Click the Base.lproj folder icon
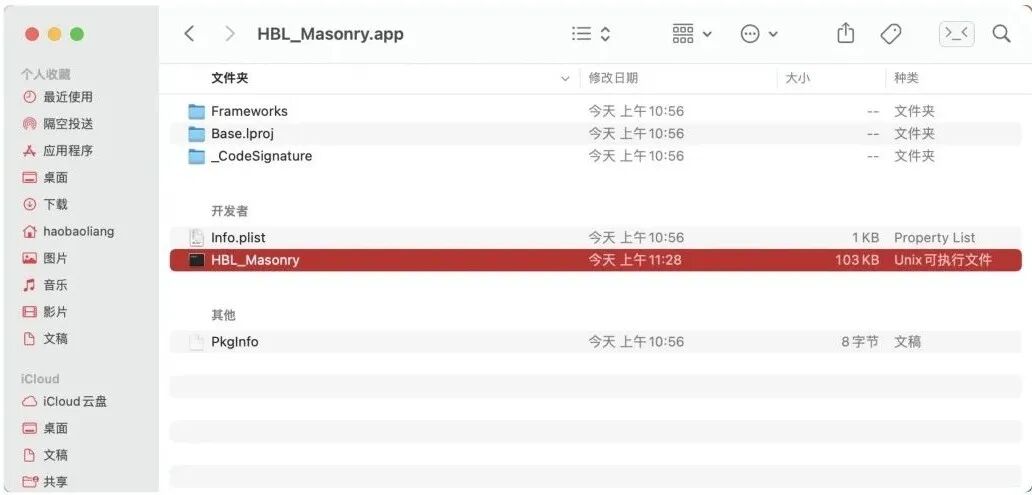The height and width of the screenshot is (495, 1032). pos(196,134)
